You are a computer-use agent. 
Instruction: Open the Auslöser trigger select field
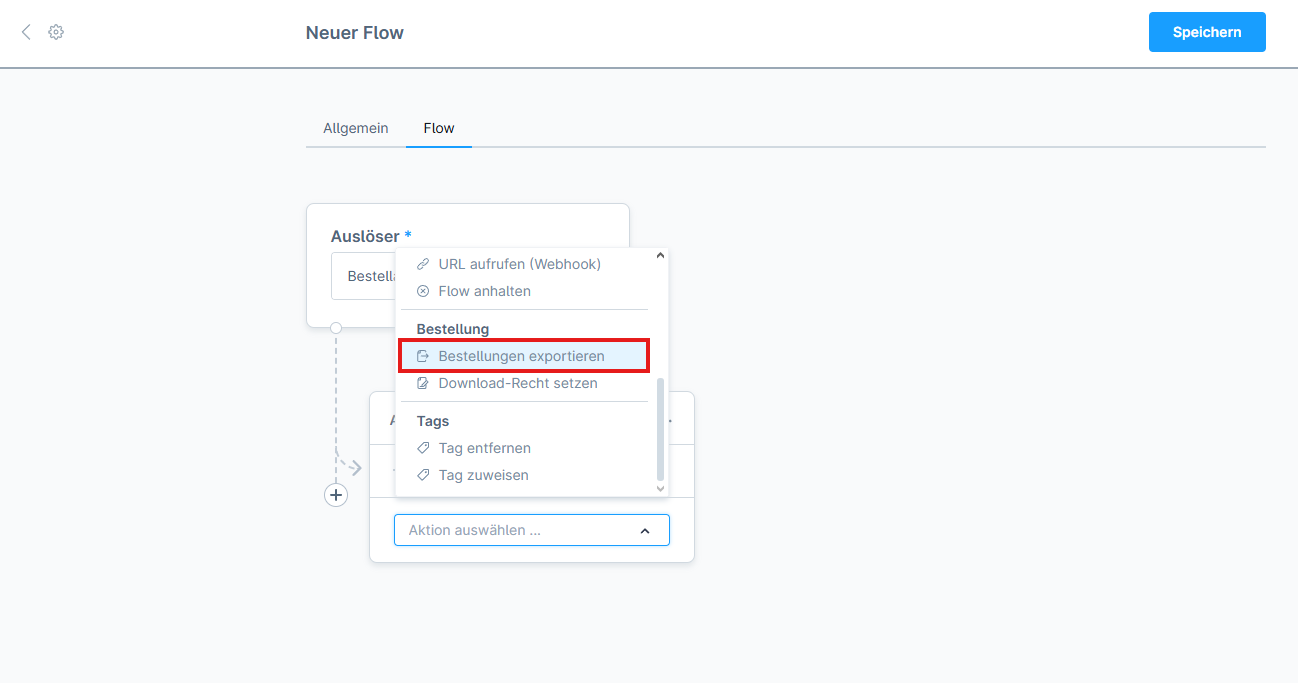pos(365,276)
